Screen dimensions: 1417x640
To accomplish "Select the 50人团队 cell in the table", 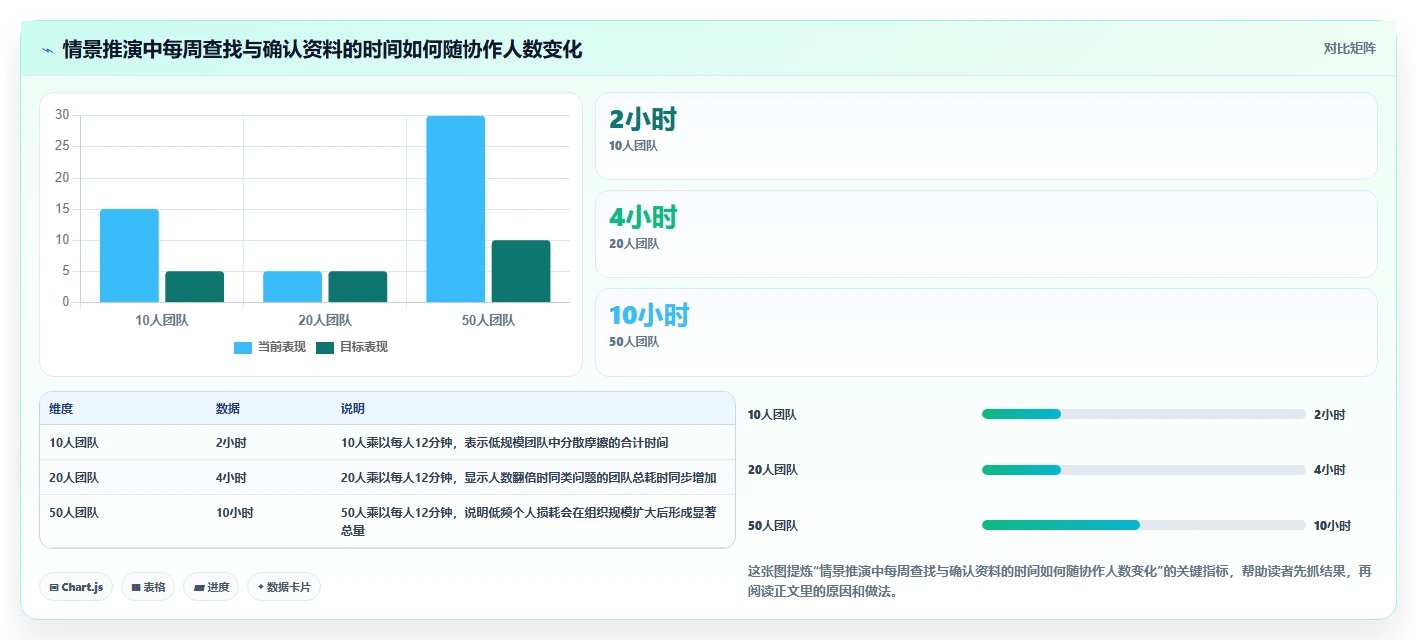I will click(74, 512).
